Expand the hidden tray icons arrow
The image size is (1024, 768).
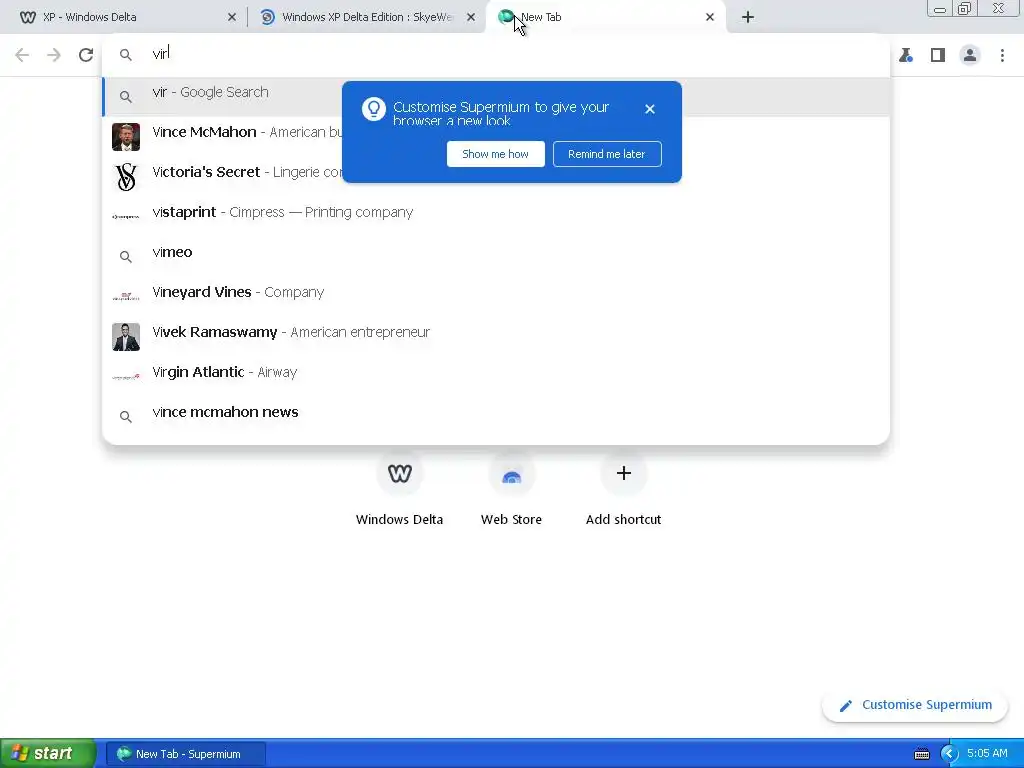coord(949,754)
